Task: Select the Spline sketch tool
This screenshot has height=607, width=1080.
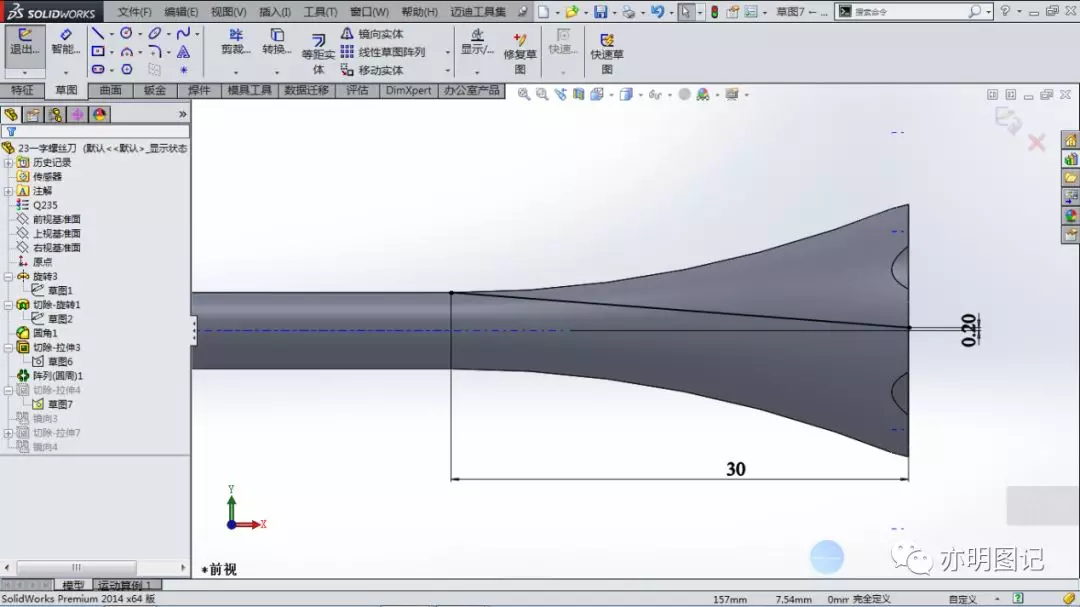Action: (x=183, y=33)
